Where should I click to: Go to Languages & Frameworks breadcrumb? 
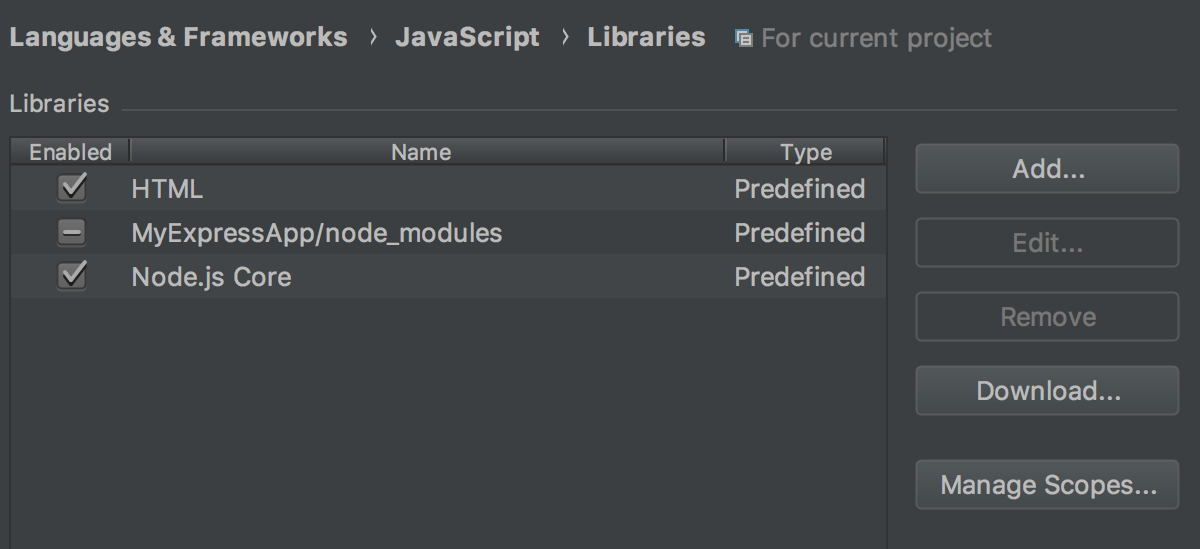(178, 38)
